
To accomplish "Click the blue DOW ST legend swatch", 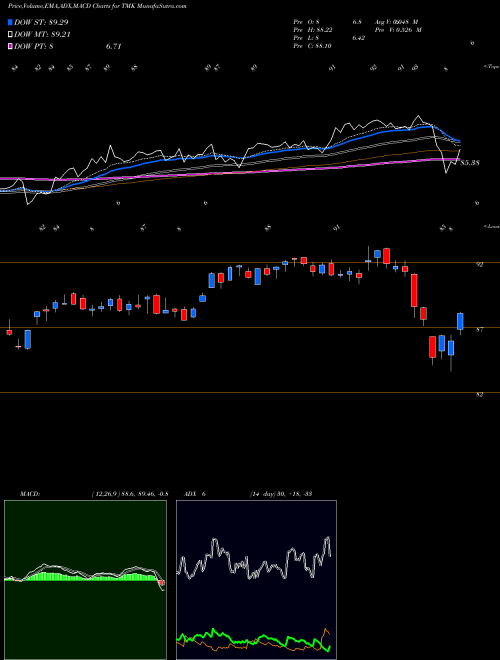I will (x=10, y=22).
